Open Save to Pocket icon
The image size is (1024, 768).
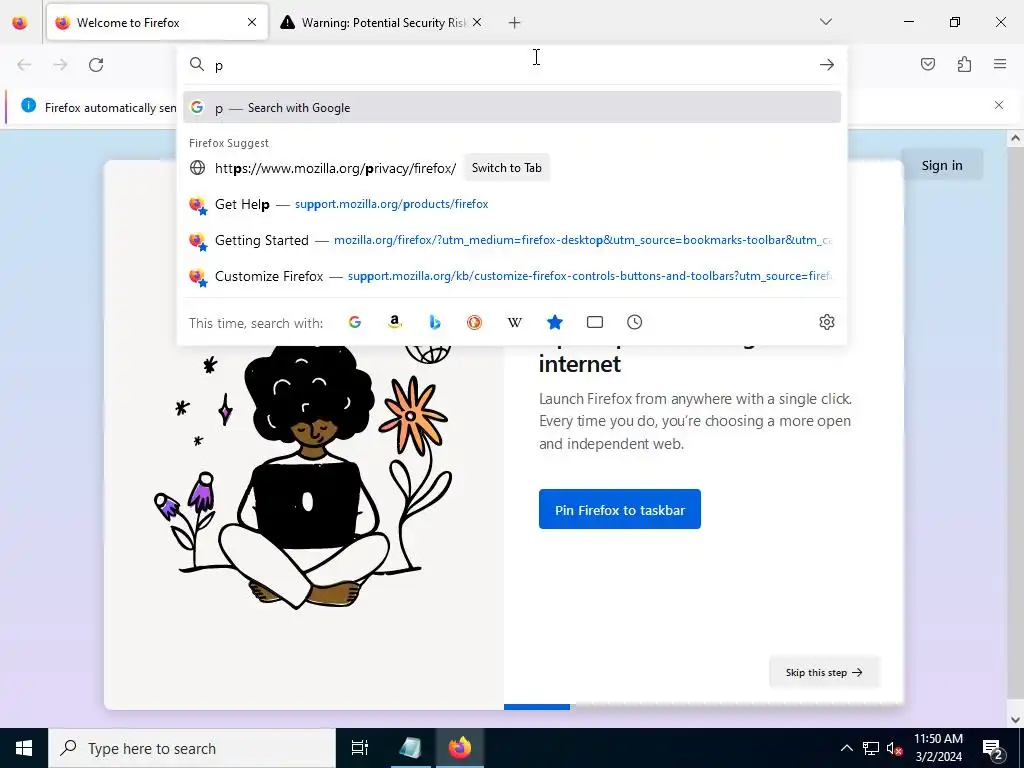[928, 64]
